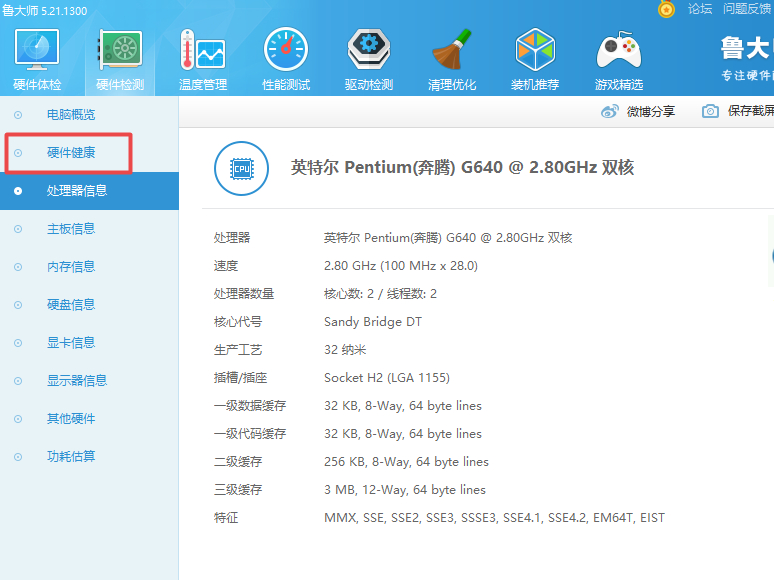The height and width of the screenshot is (580, 774).
Task: Click the speed value 2.80 GHz (100 MHz x 28.0)
Action: (401, 266)
